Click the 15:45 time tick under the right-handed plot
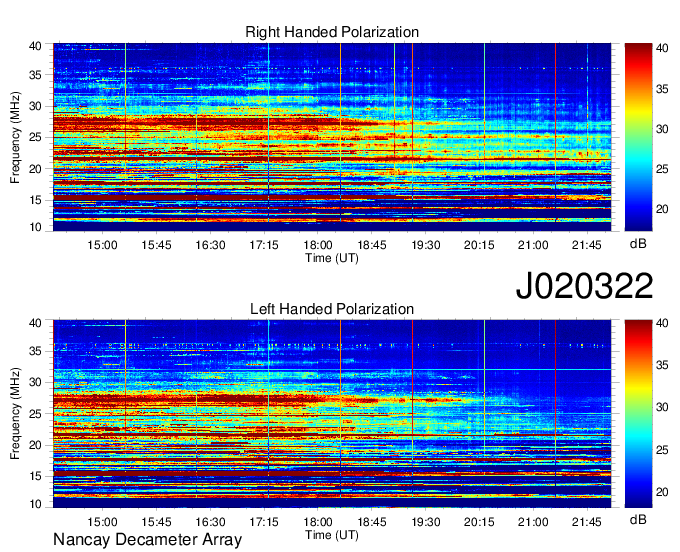 156,245
